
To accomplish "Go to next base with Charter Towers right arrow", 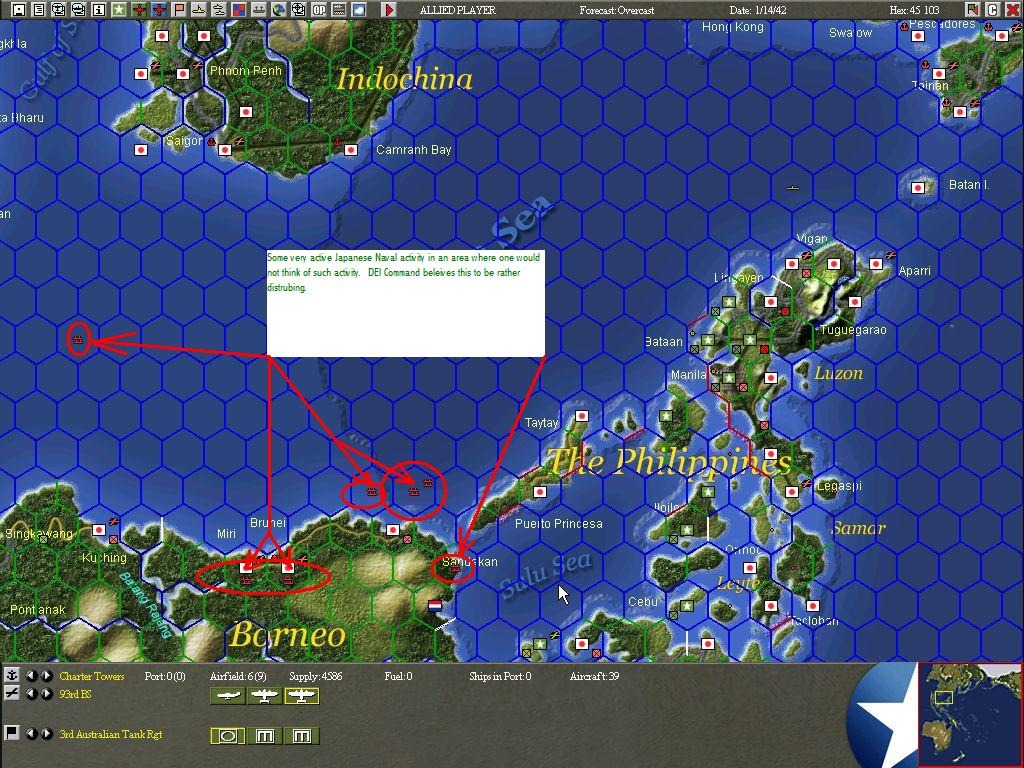I will pos(46,675).
